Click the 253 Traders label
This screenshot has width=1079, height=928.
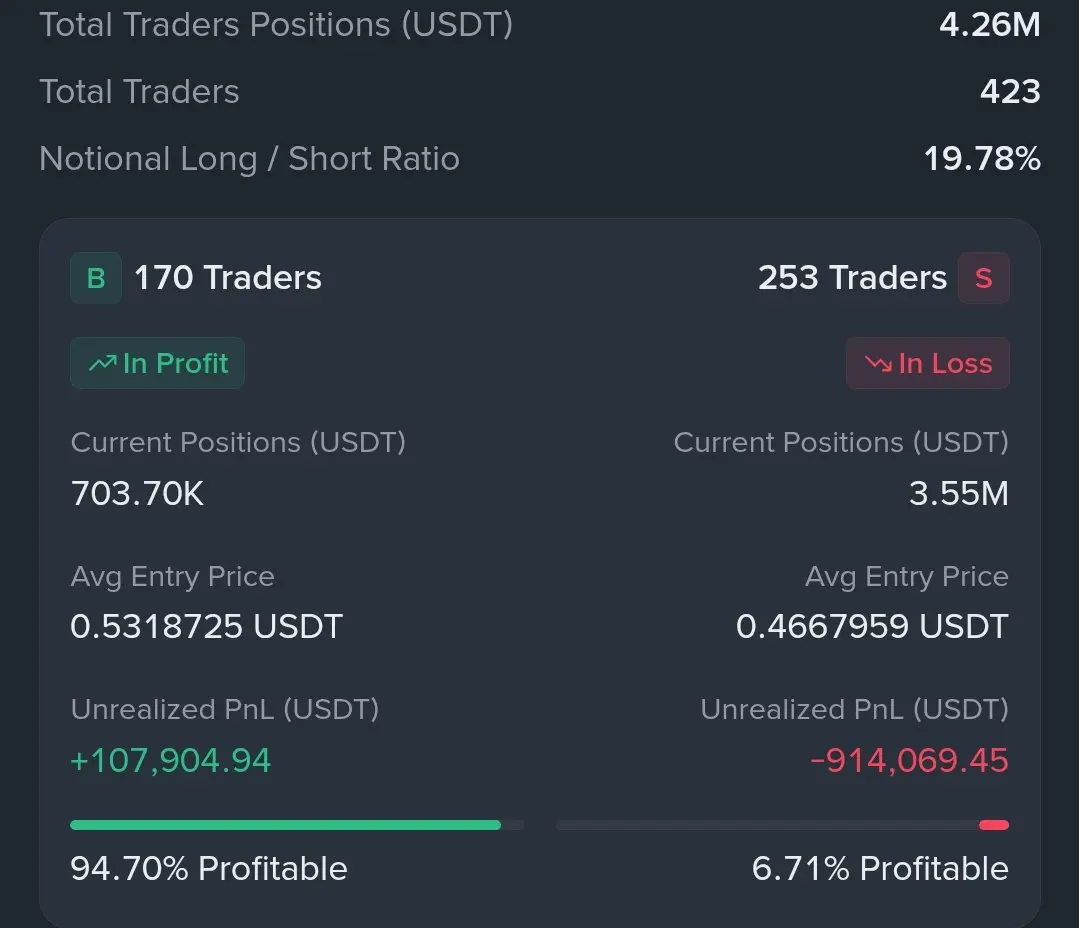(x=853, y=278)
